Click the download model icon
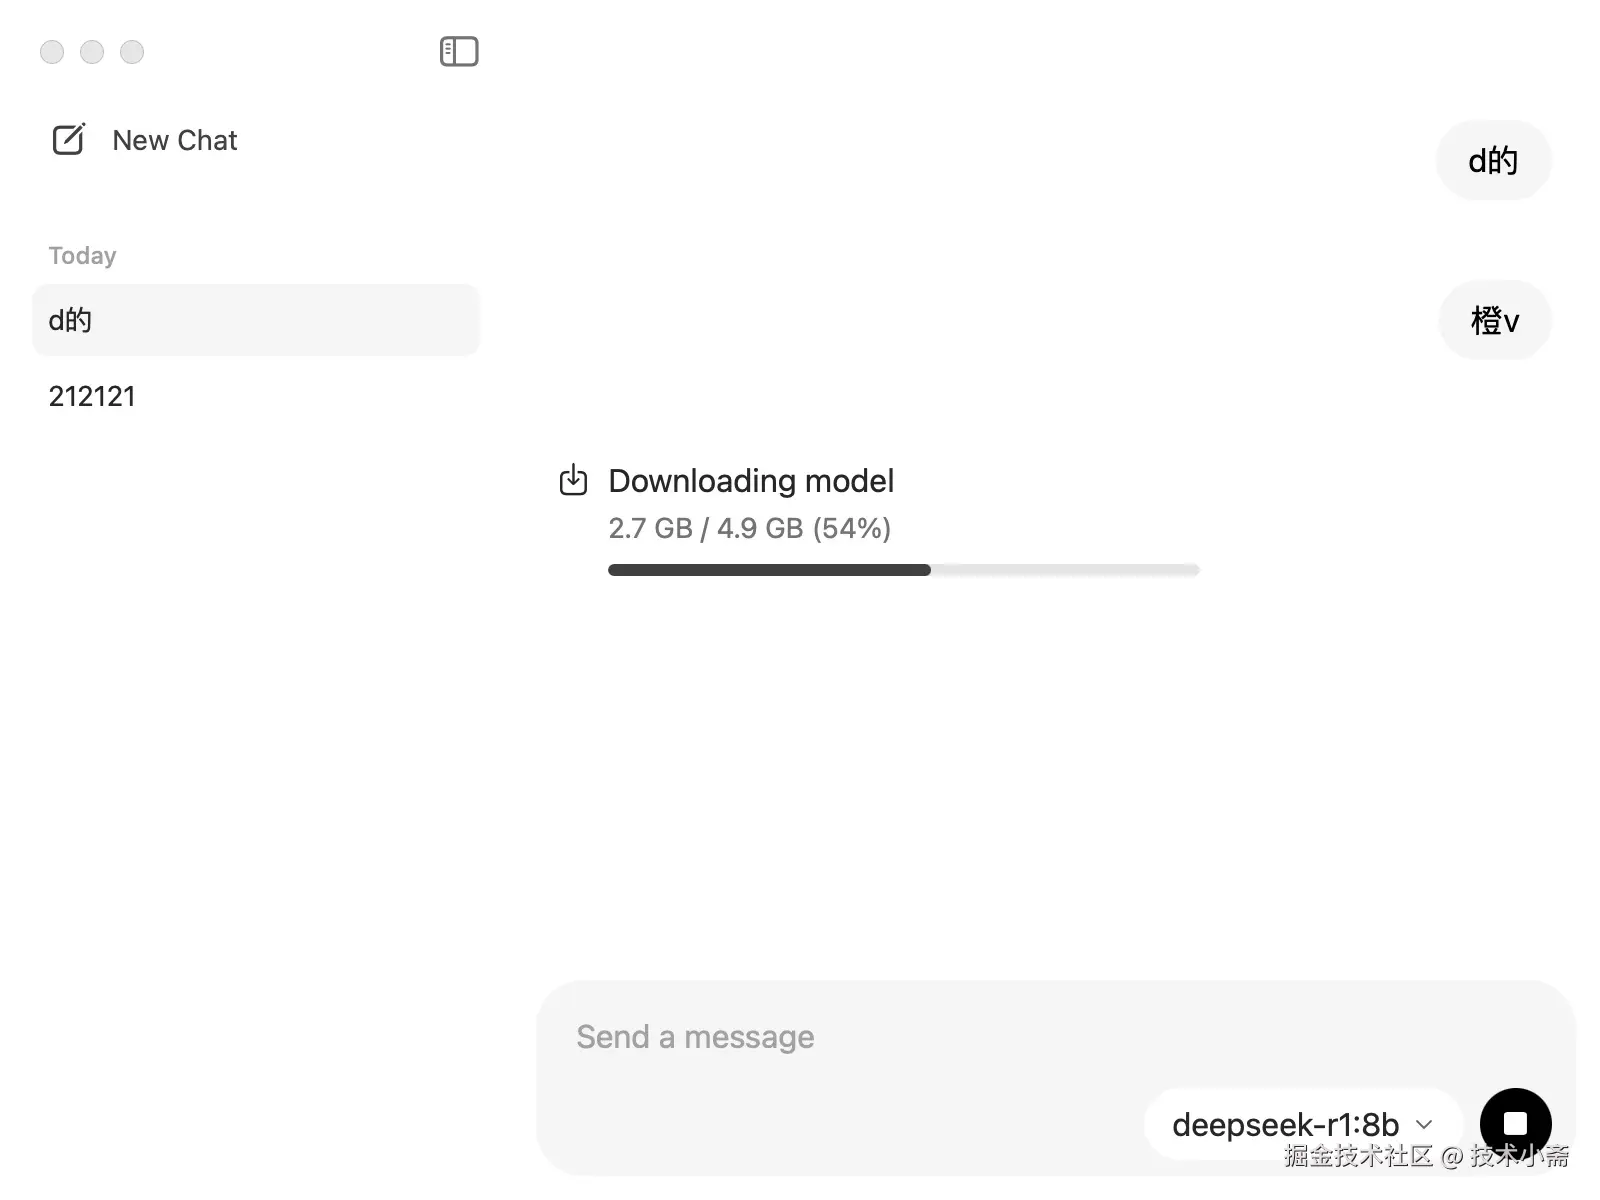This screenshot has height=1200, width=1600. (x=573, y=480)
